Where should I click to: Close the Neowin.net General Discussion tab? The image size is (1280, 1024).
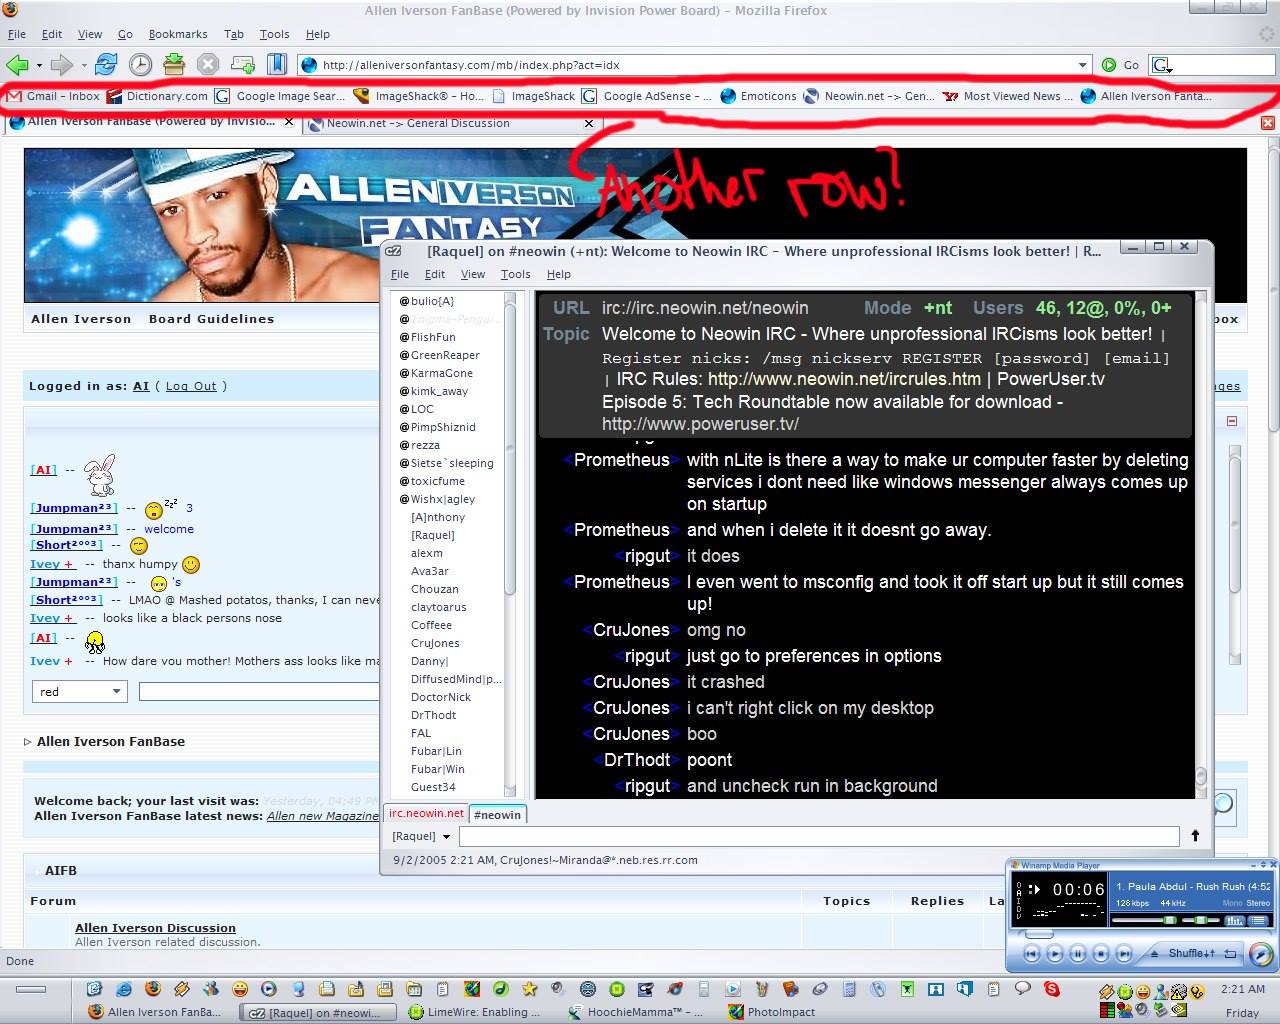(589, 124)
